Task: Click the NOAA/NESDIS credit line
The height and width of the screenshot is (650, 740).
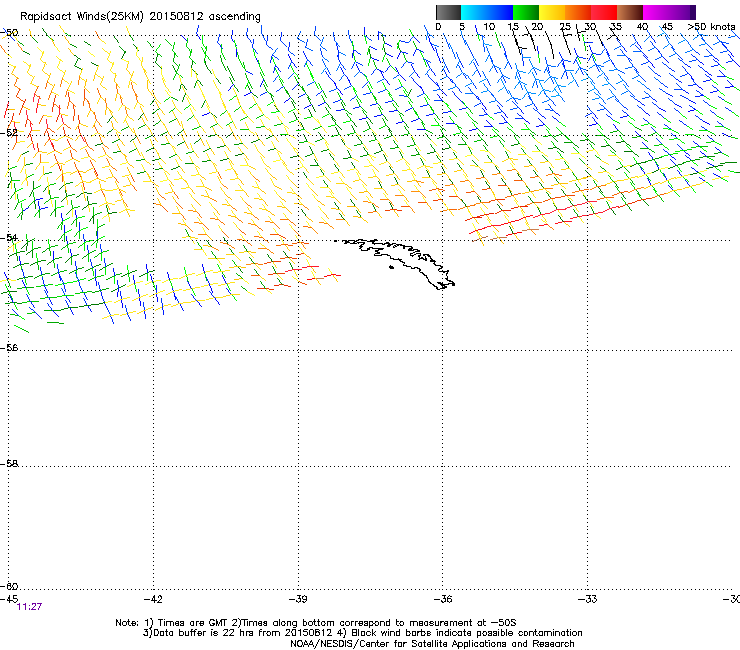Action: pos(432,644)
